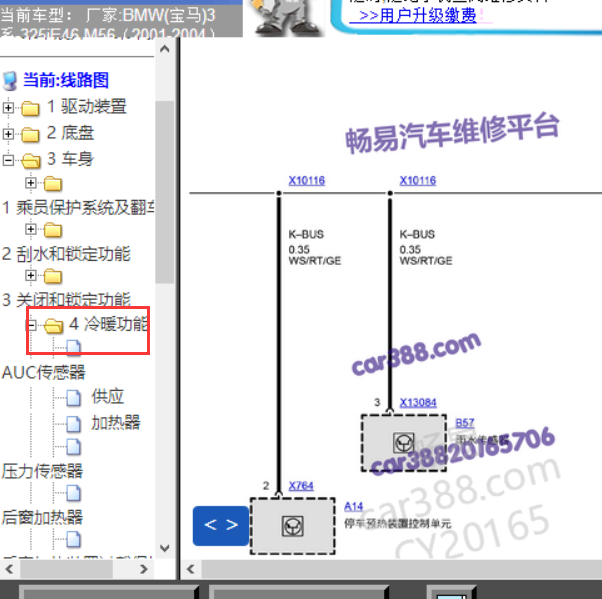Screen dimensions: 602x599
Task: Select the 3 车身 open folder icon
Action: [x=31, y=161]
